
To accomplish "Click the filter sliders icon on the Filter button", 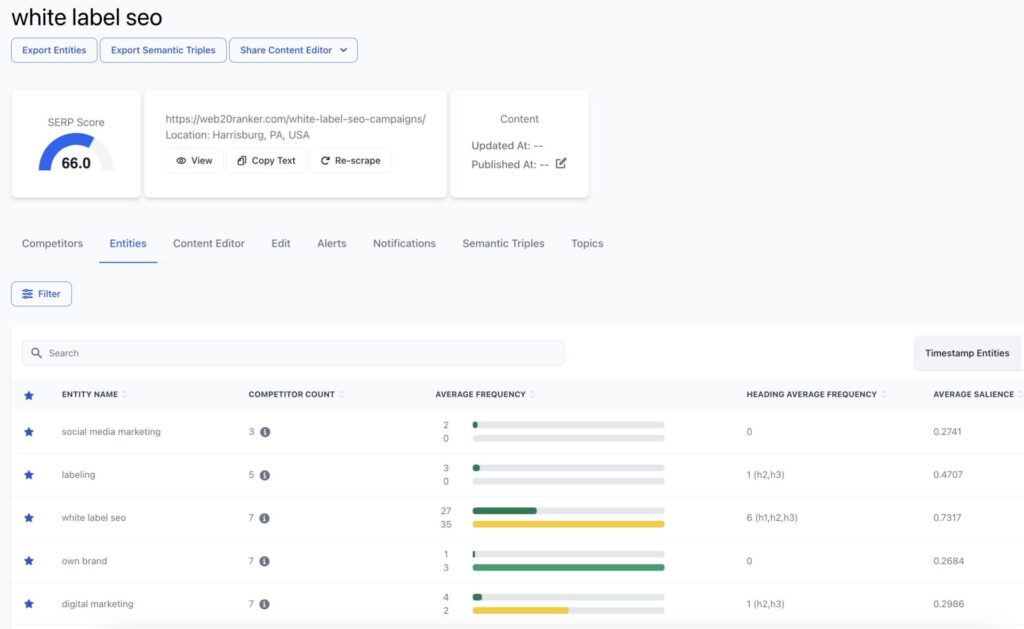I will pos(28,293).
